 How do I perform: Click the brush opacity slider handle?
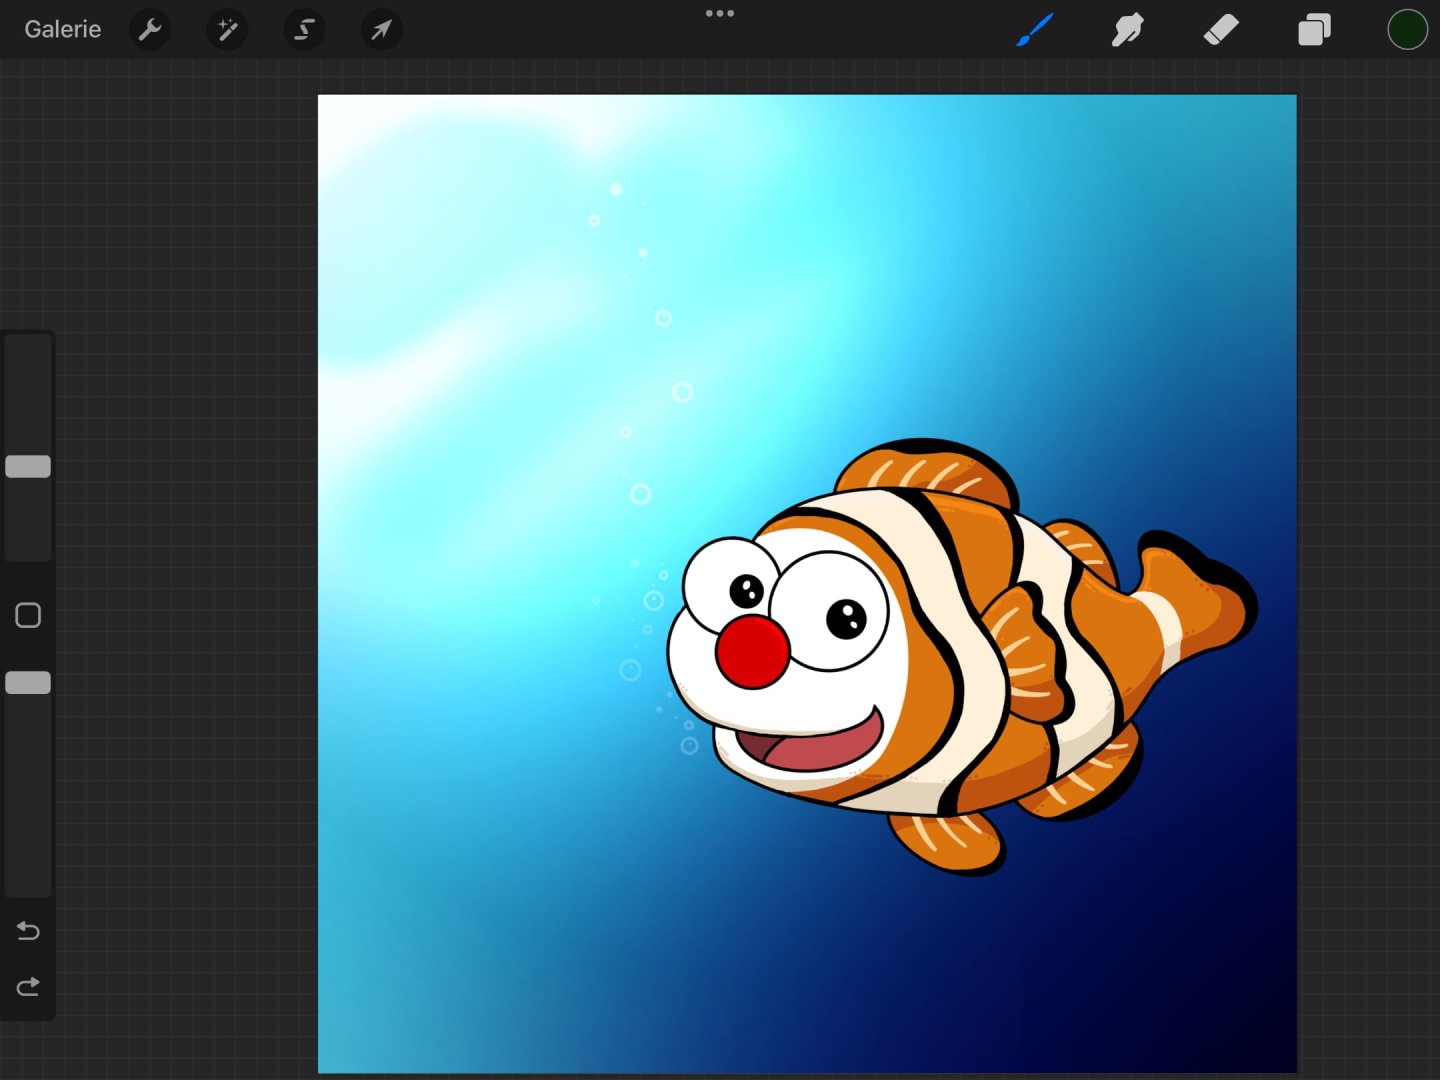tap(28, 683)
